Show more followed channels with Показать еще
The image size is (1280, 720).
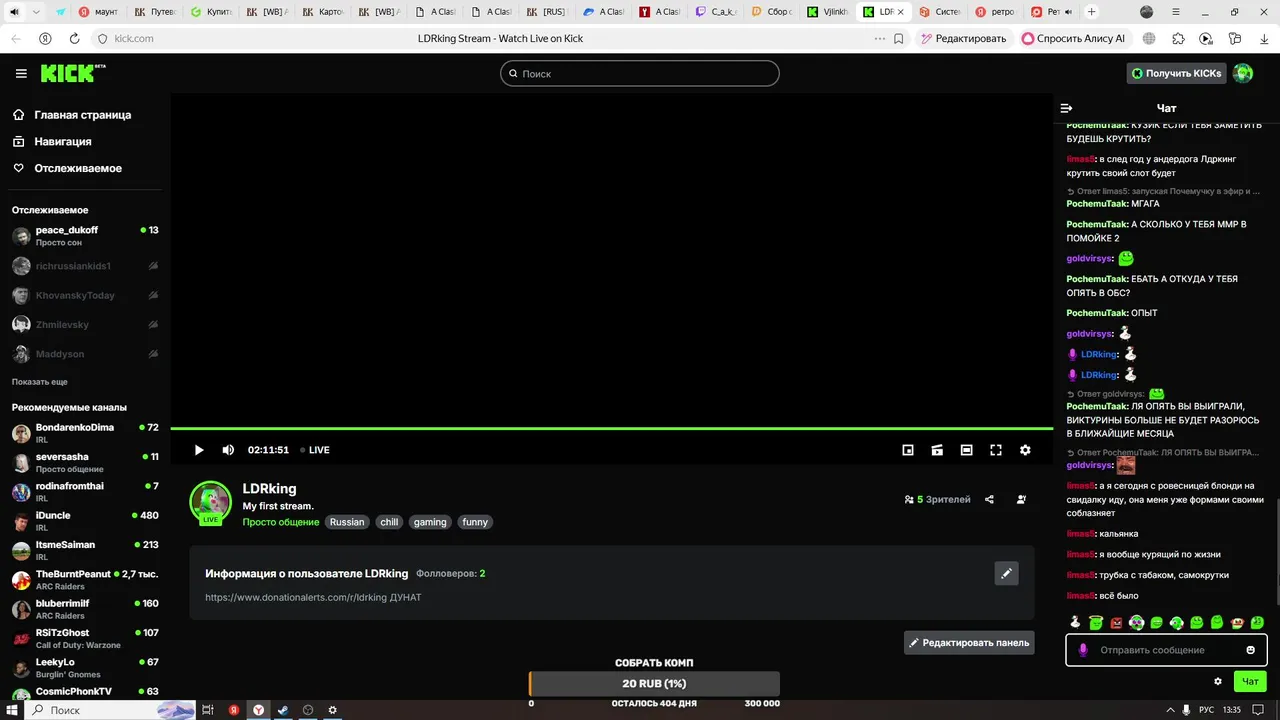click(x=40, y=382)
